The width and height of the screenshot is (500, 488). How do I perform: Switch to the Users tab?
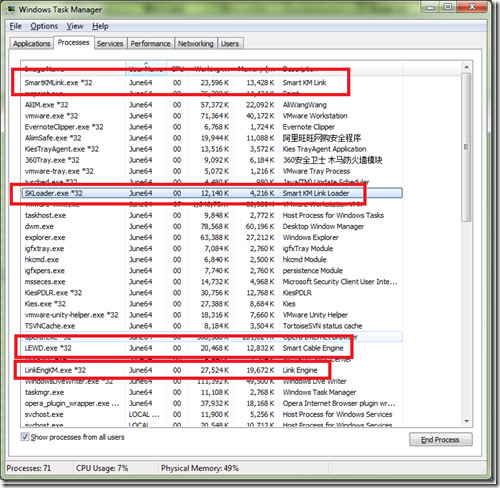[230, 44]
